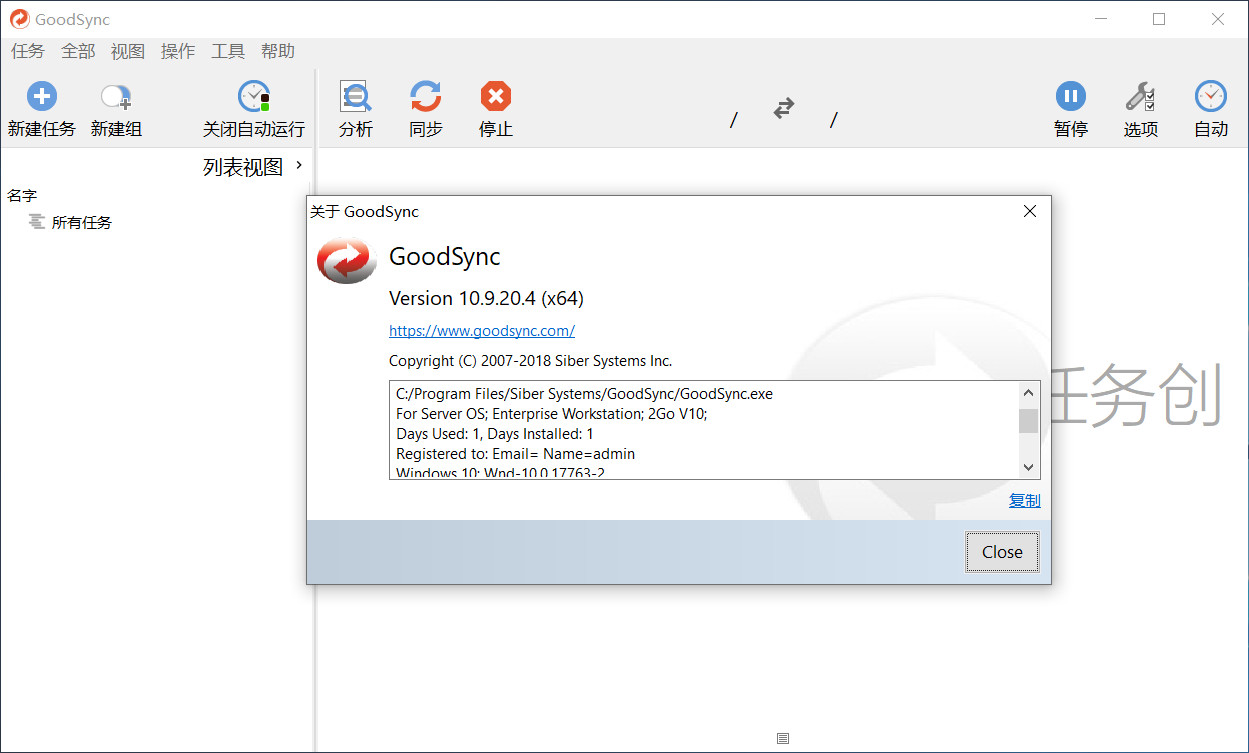1249x753 pixels.
Task: Click the info box scrollbar thumb
Action: click(x=1029, y=420)
